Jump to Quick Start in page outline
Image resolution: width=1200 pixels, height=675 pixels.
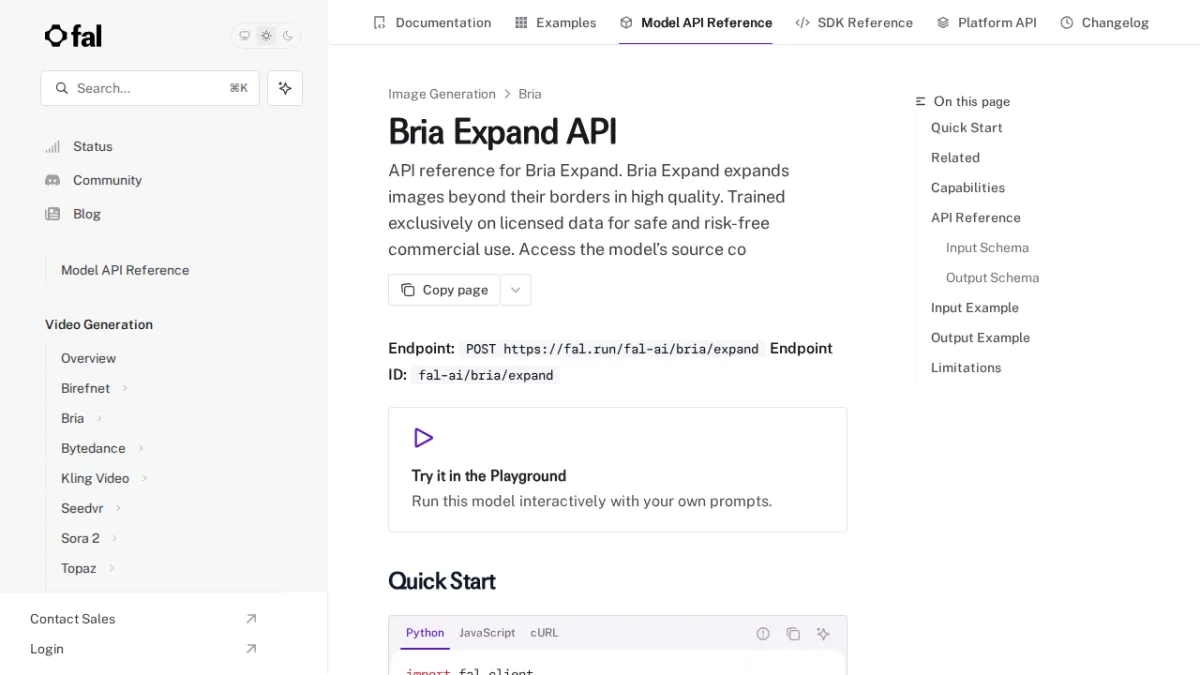coord(966,128)
